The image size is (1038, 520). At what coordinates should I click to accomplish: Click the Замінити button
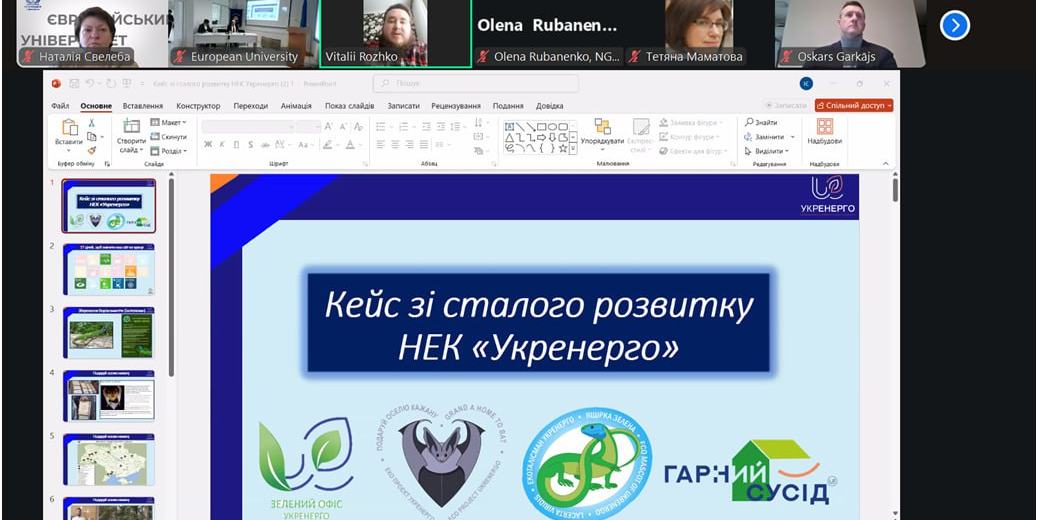click(764, 137)
